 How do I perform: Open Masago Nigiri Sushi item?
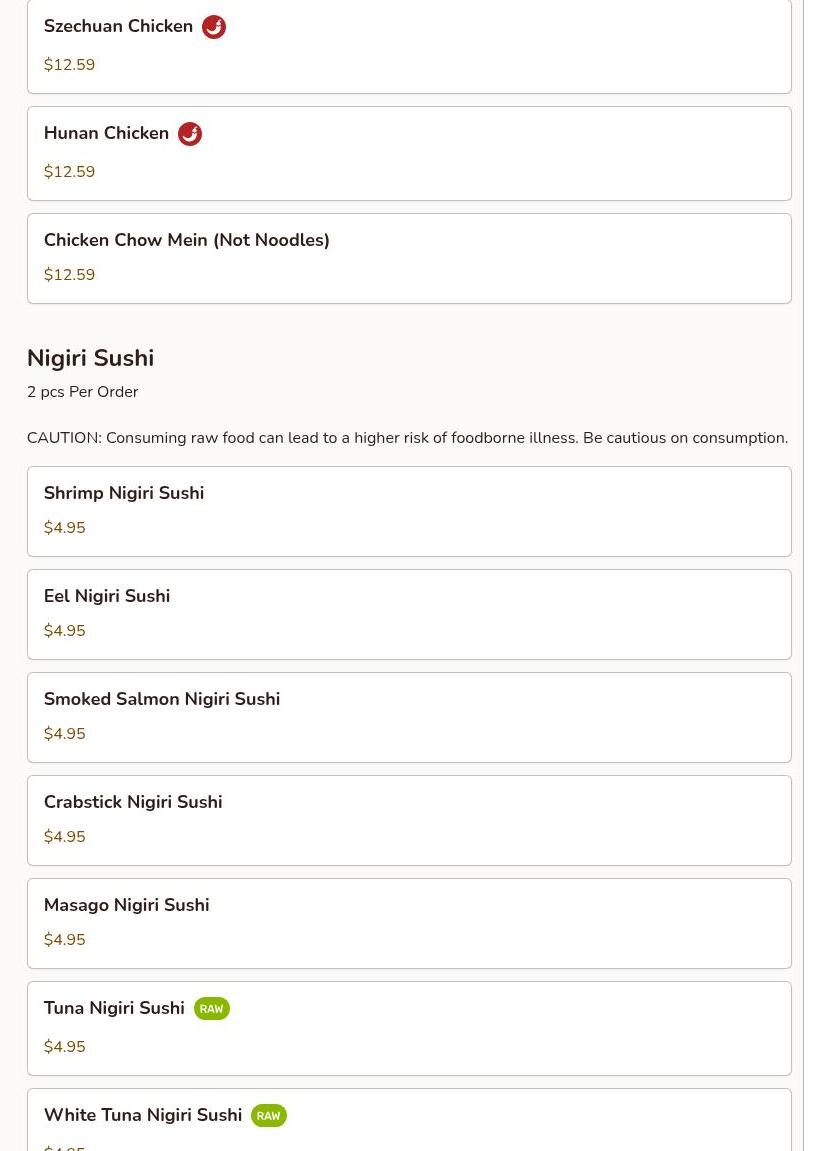point(126,905)
